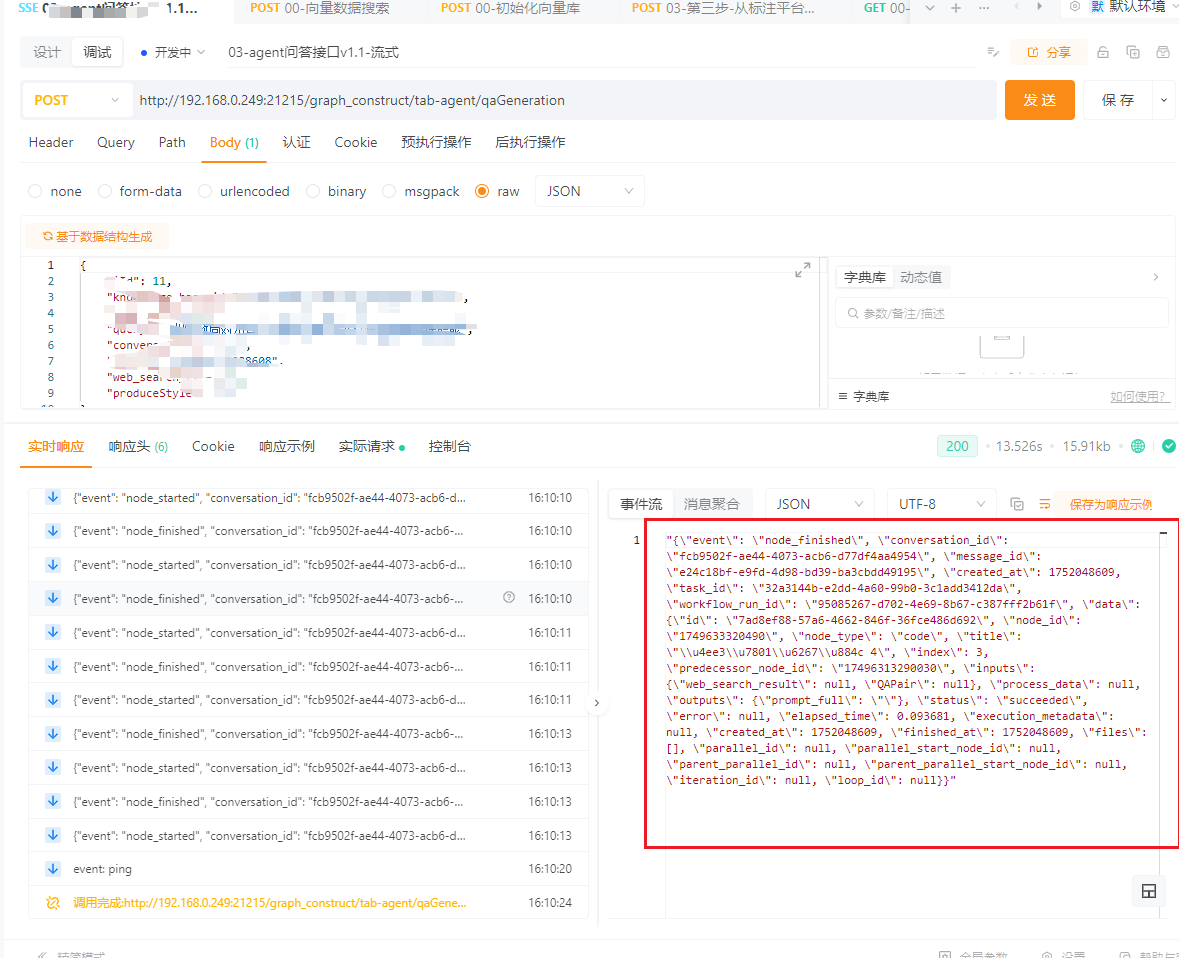
Task: Click the green check validation icon
Action: 1168,446
